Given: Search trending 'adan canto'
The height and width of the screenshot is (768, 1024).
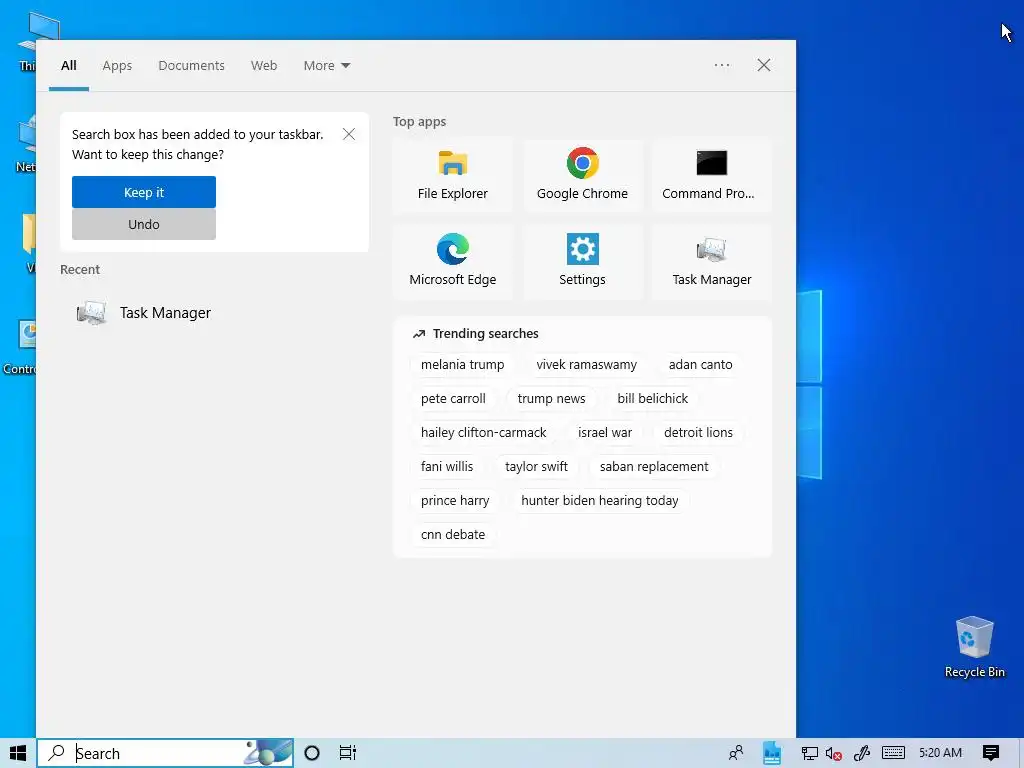Looking at the screenshot, I should coord(701,364).
